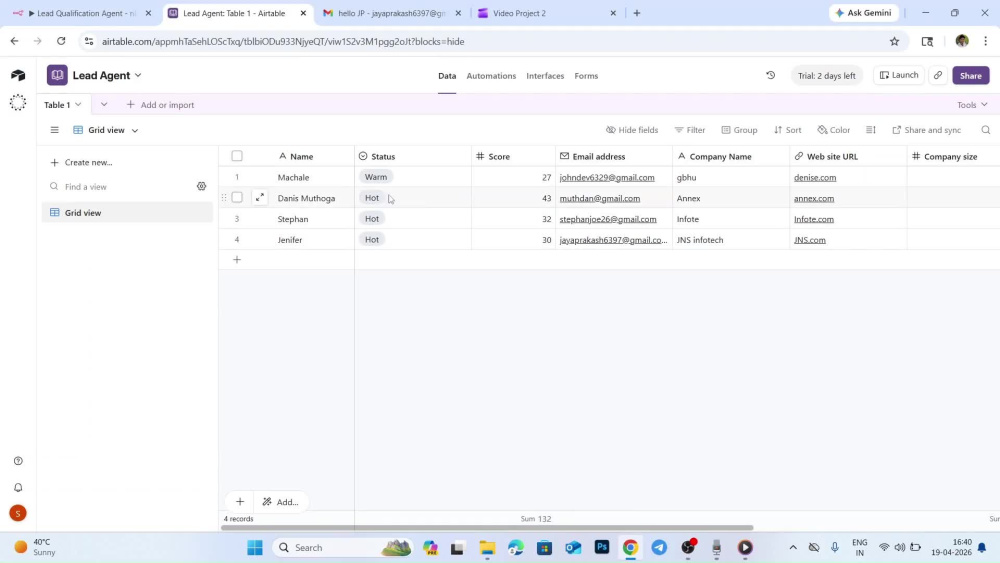Click the Hot status tag on the Stephan row
Screen dimensions: 1000x563
pos(372,219)
